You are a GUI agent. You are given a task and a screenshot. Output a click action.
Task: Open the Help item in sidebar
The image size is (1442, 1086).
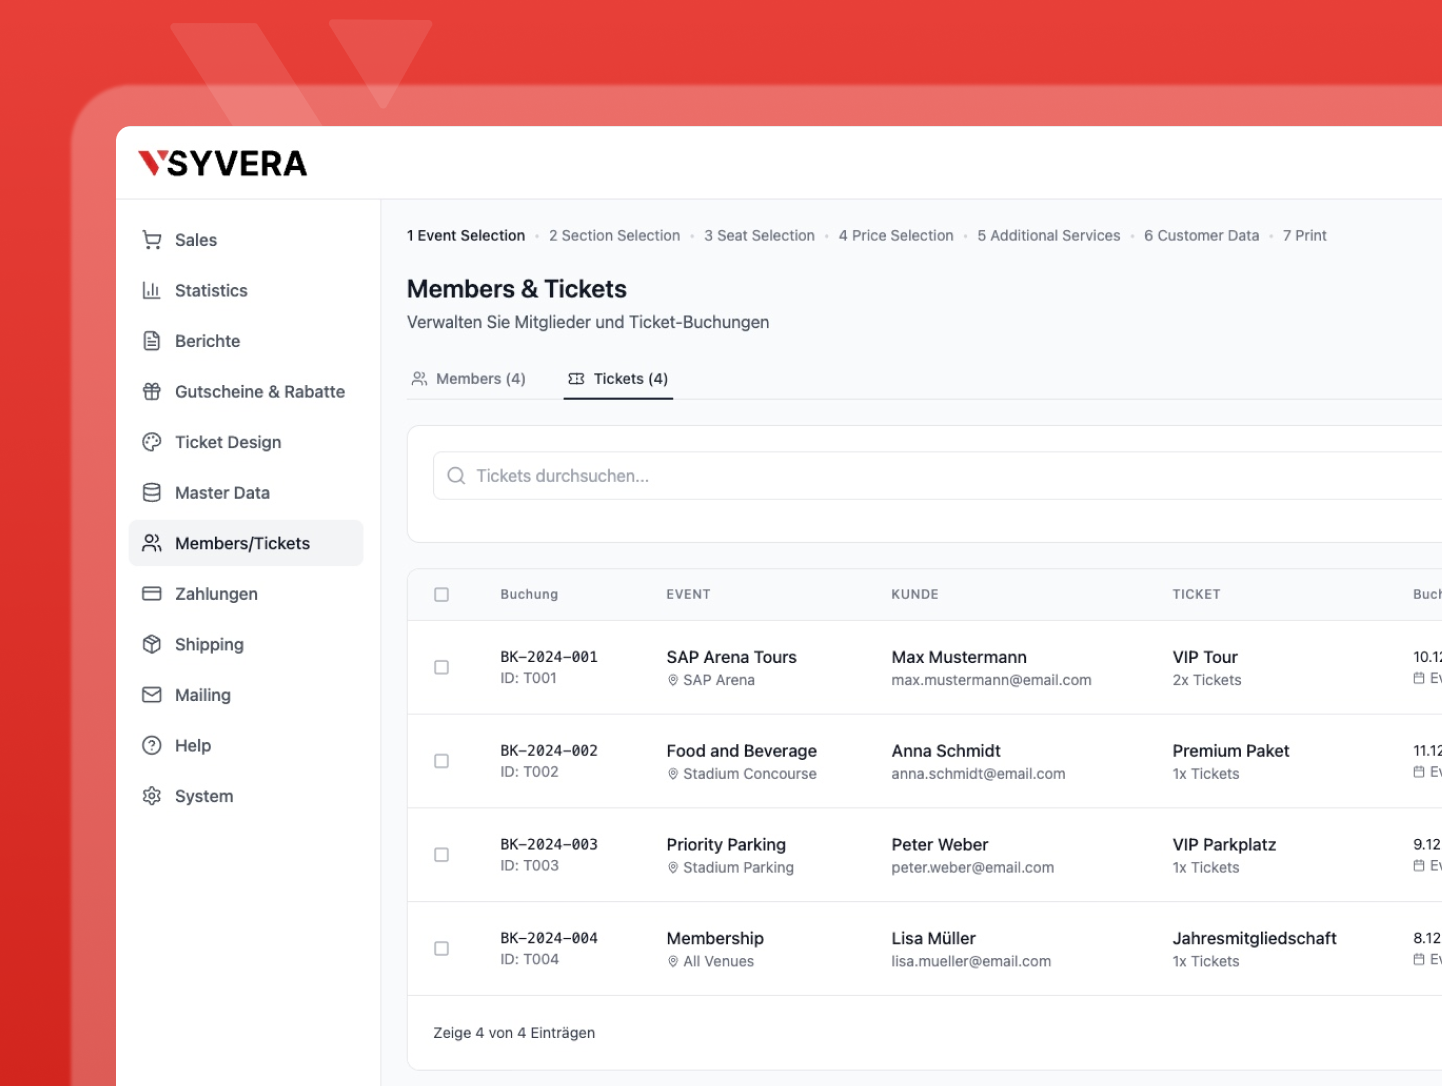192,746
